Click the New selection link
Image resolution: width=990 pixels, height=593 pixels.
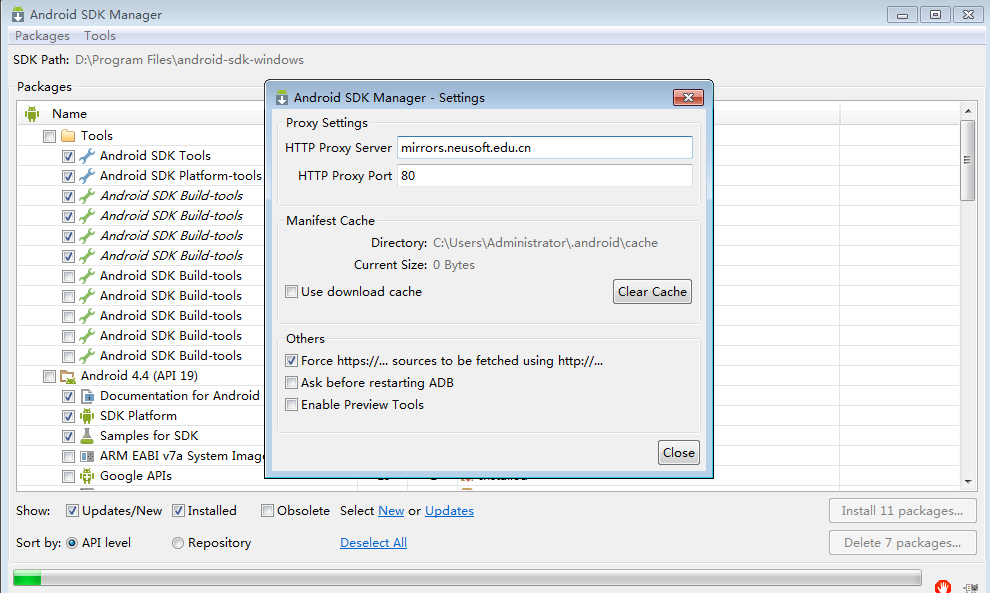[391, 511]
